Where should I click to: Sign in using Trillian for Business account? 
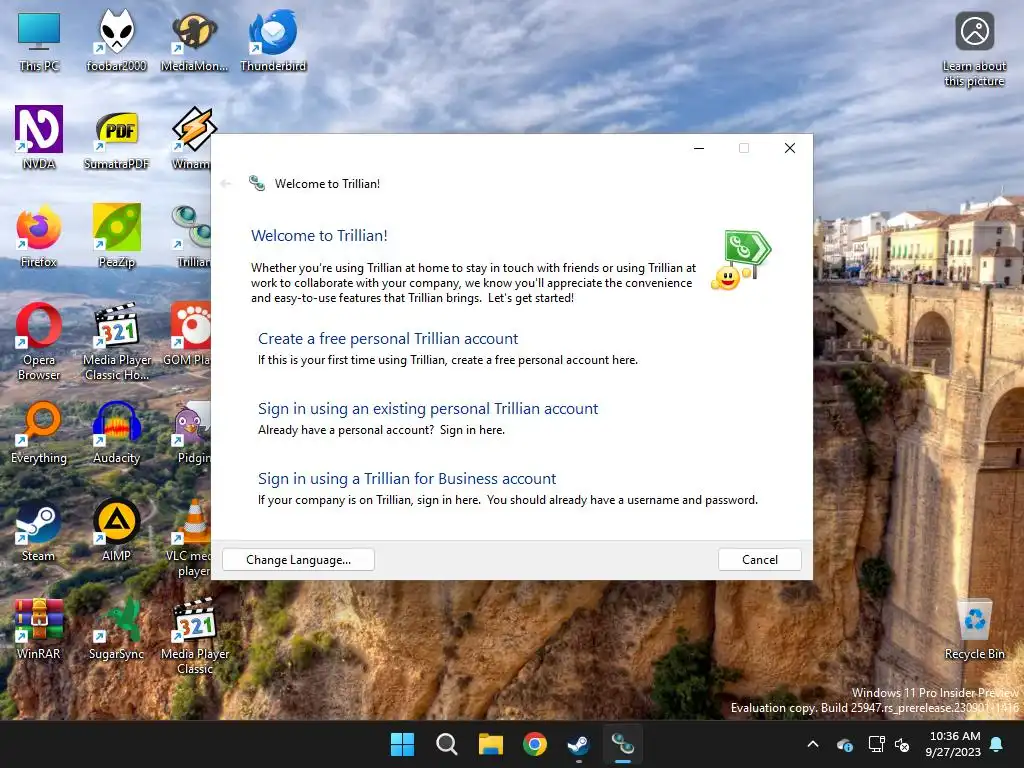tap(407, 478)
